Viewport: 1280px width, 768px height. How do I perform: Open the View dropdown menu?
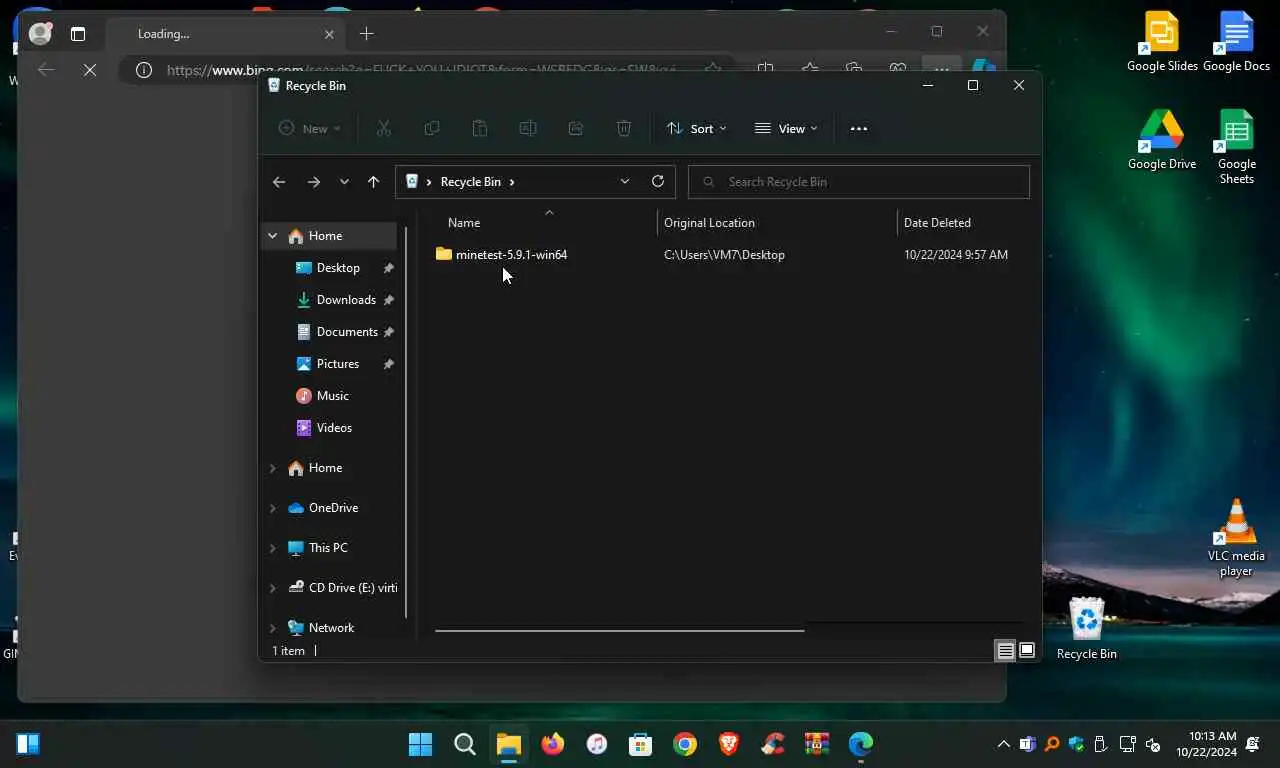pyautogui.click(x=786, y=128)
